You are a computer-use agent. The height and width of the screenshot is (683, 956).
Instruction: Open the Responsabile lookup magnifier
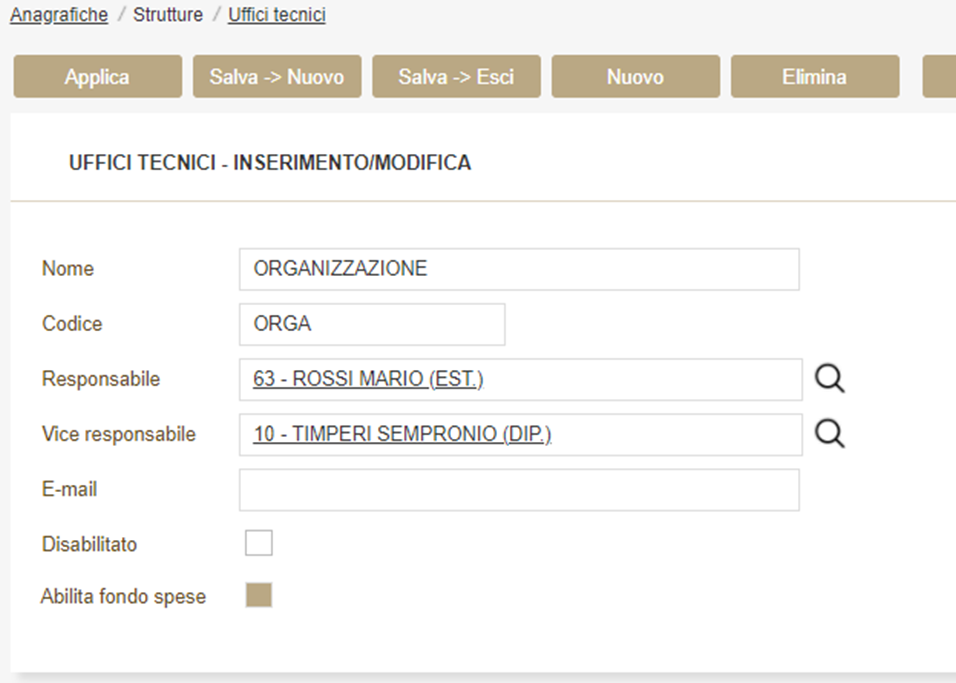click(829, 380)
